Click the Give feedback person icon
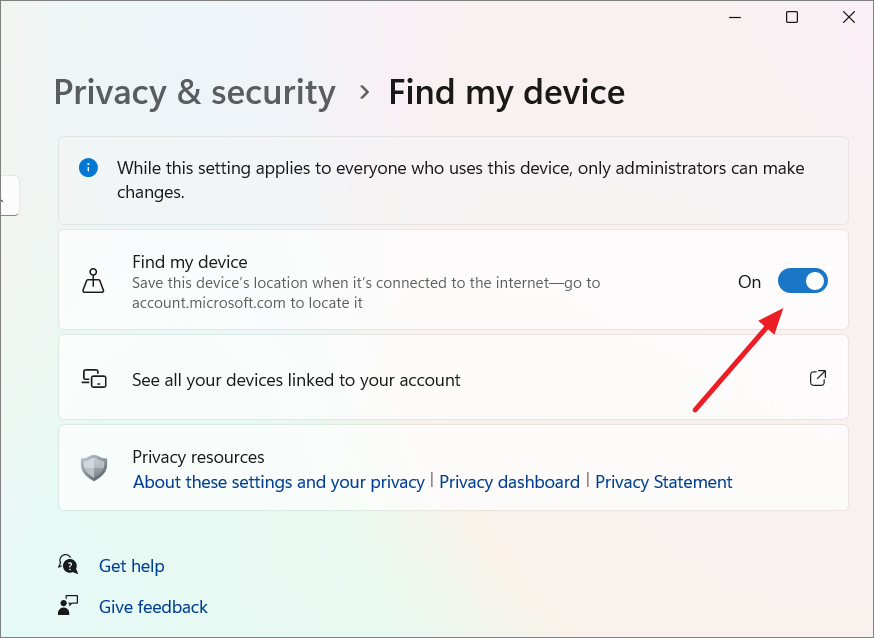The width and height of the screenshot is (874, 638). point(68,605)
